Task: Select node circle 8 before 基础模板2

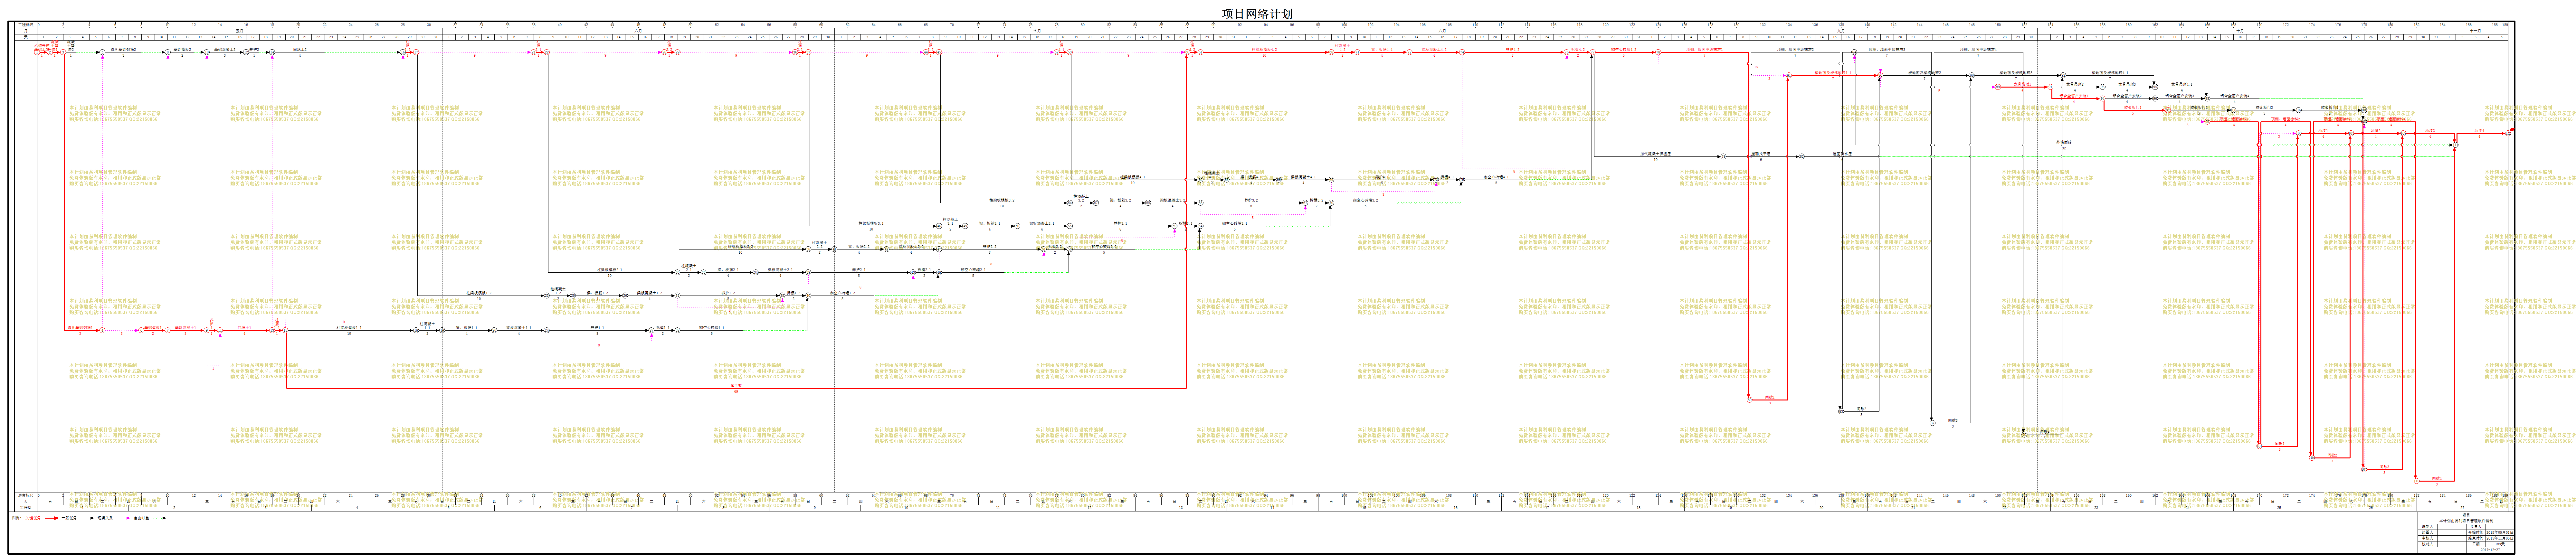Action: pyautogui.click(x=168, y=52)
